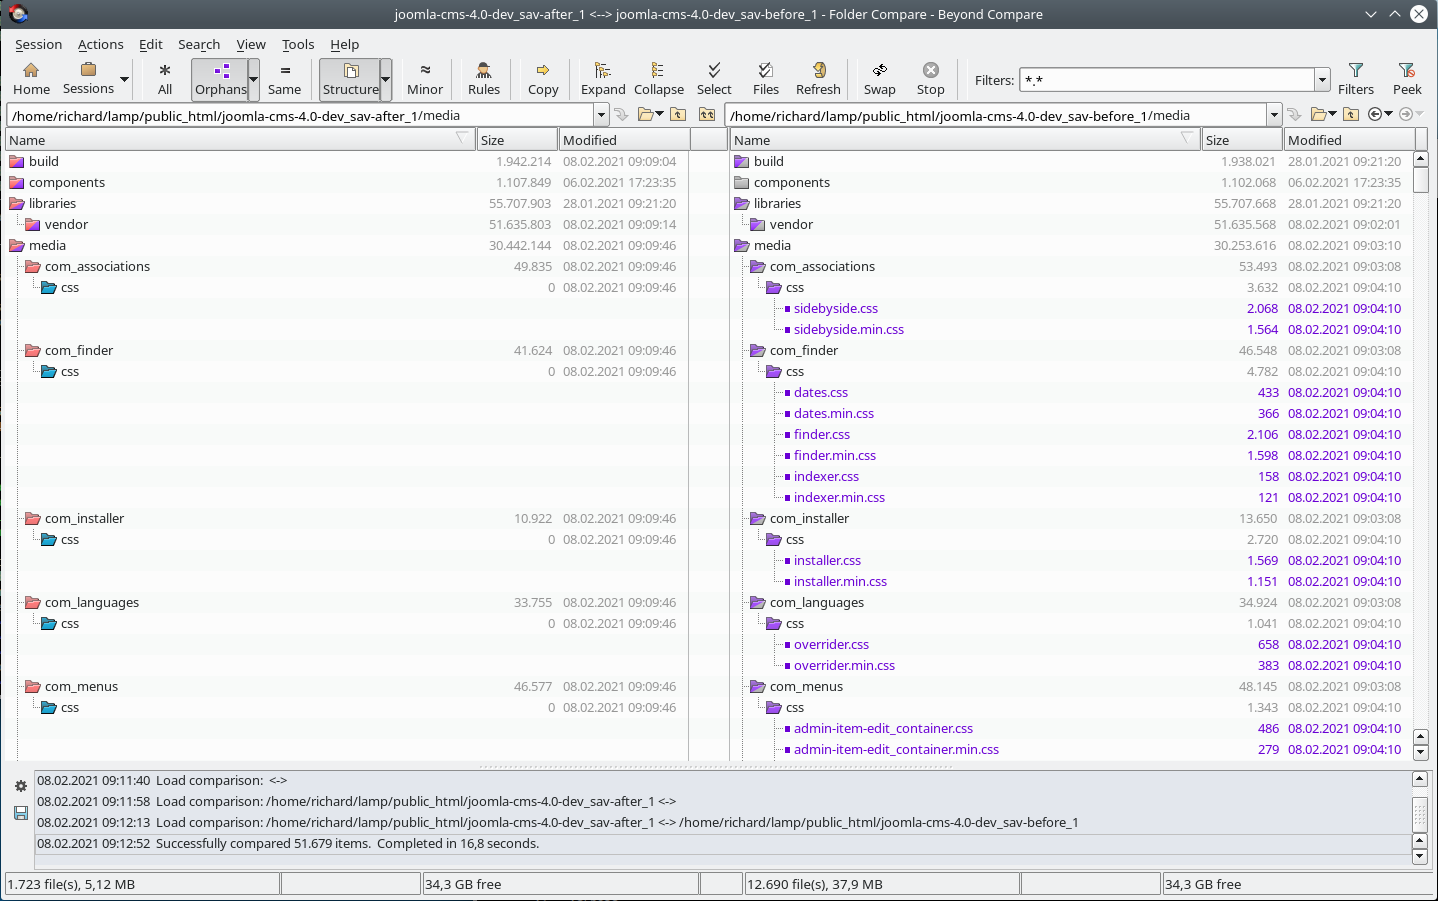Collapse the right com_installer folder
The width and height of the screenshot is (1438, 901).
[x=757, y=518]
